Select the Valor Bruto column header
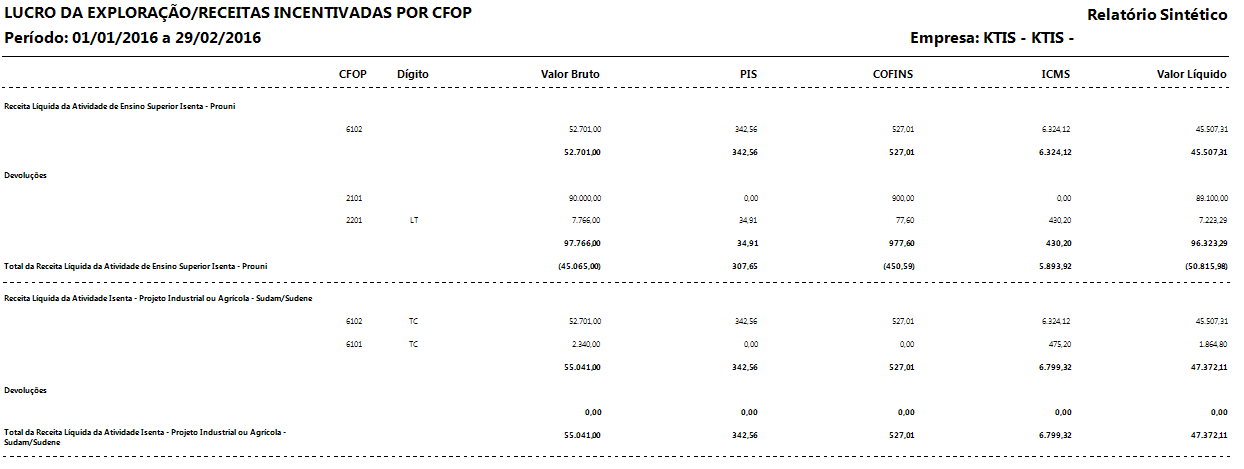Image resolution: width=1244 pixels, height=469 pixels. (570, 74)
